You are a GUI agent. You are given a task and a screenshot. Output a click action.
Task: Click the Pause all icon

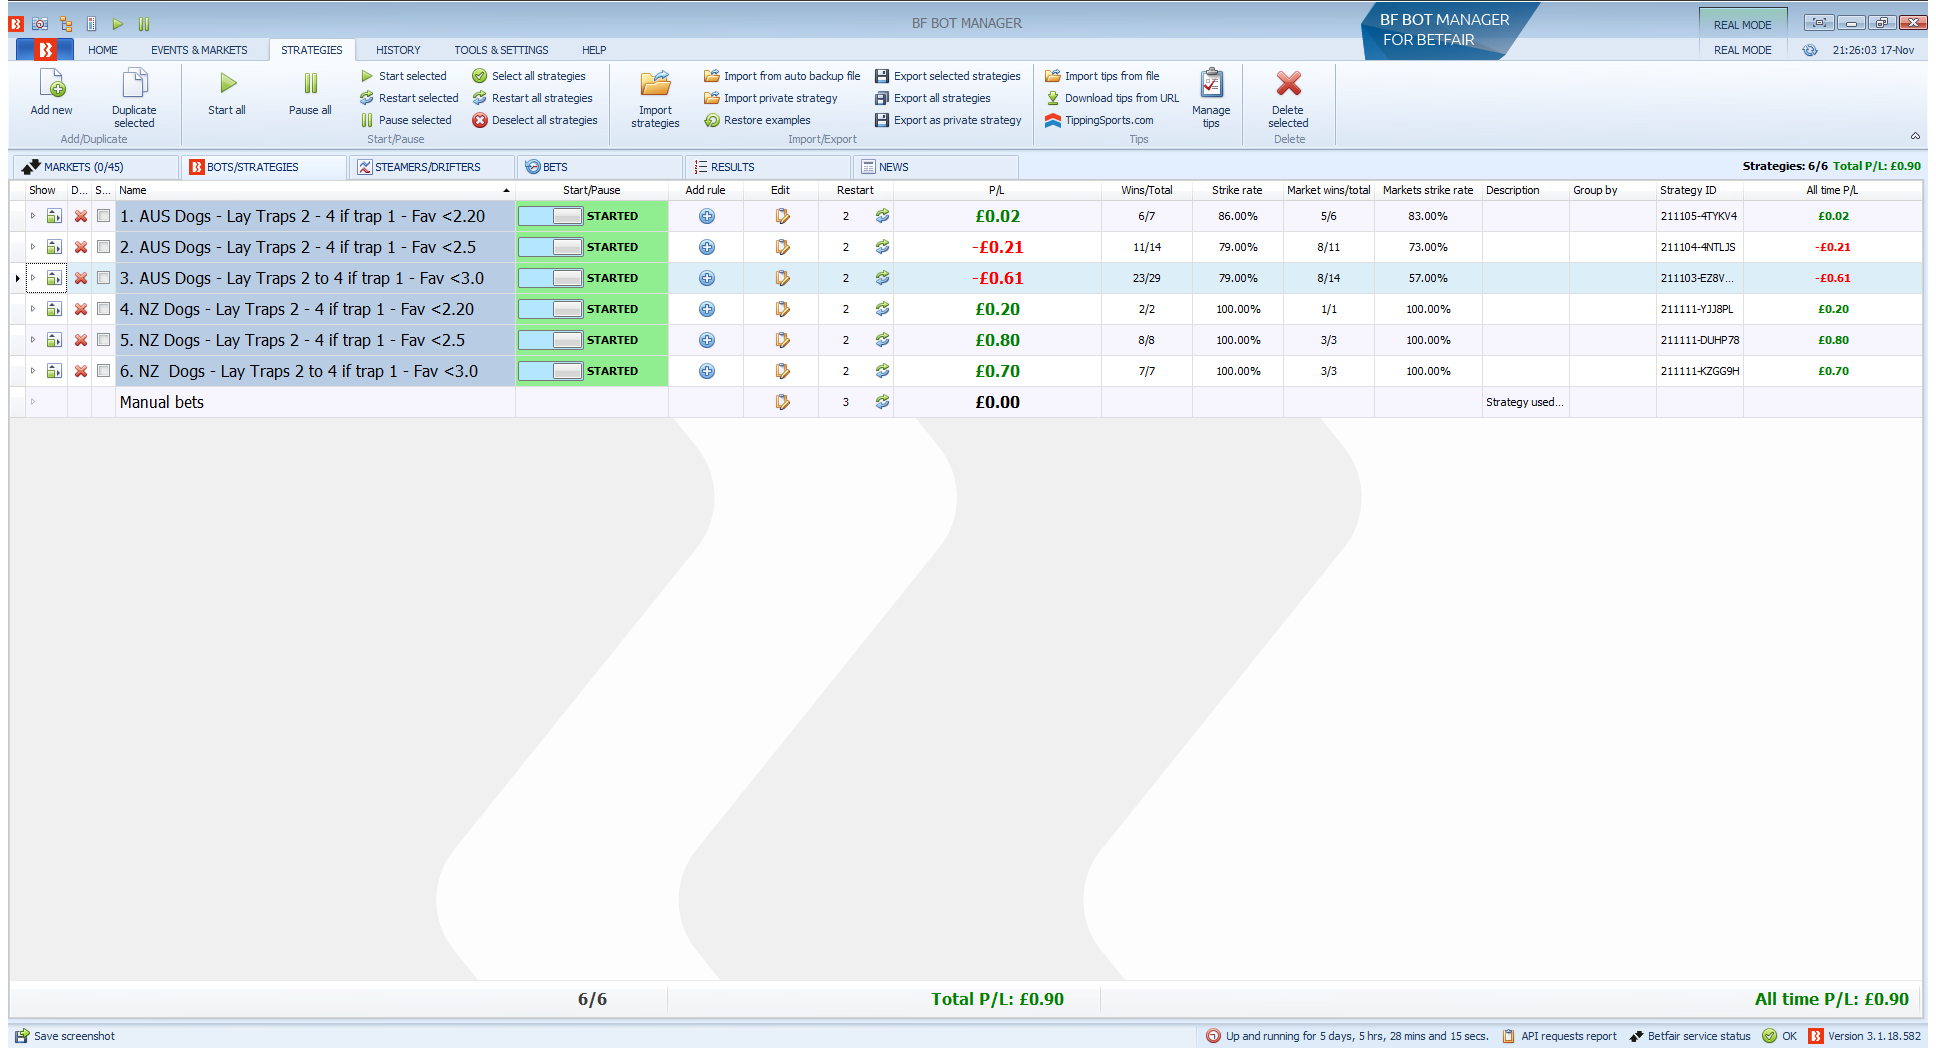tap(311, 84)
